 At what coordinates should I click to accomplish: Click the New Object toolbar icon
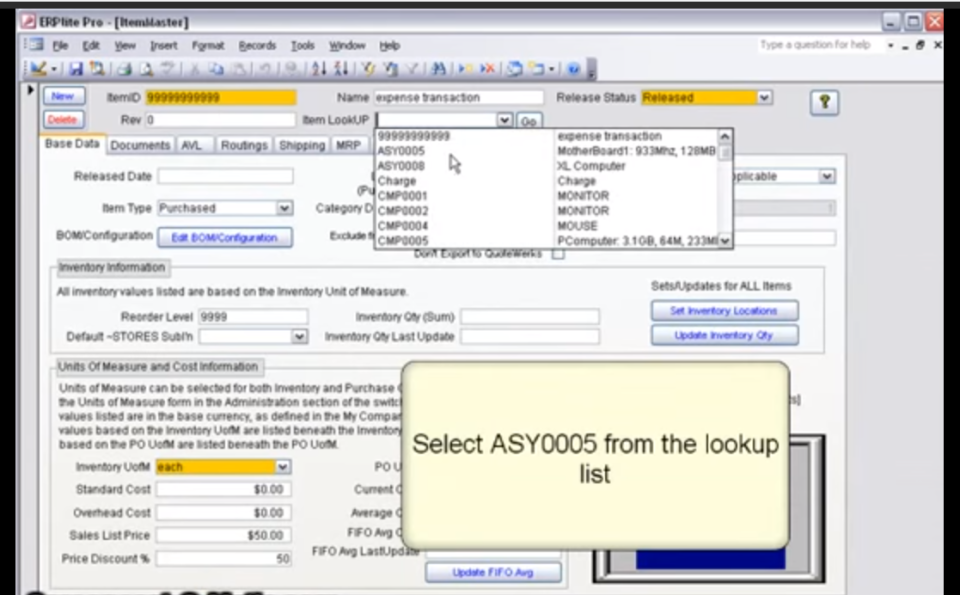coord(537,69)
